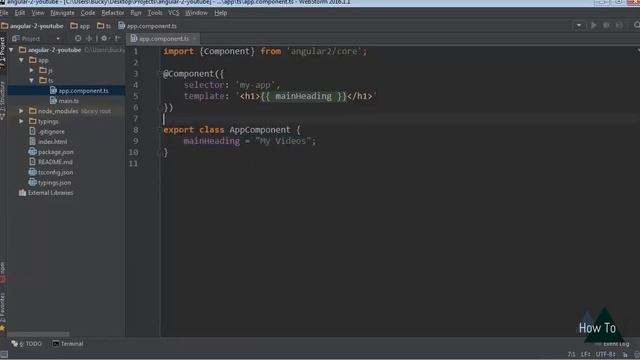Toggle the Favorites tool window side tab

[x=2, y=312]
